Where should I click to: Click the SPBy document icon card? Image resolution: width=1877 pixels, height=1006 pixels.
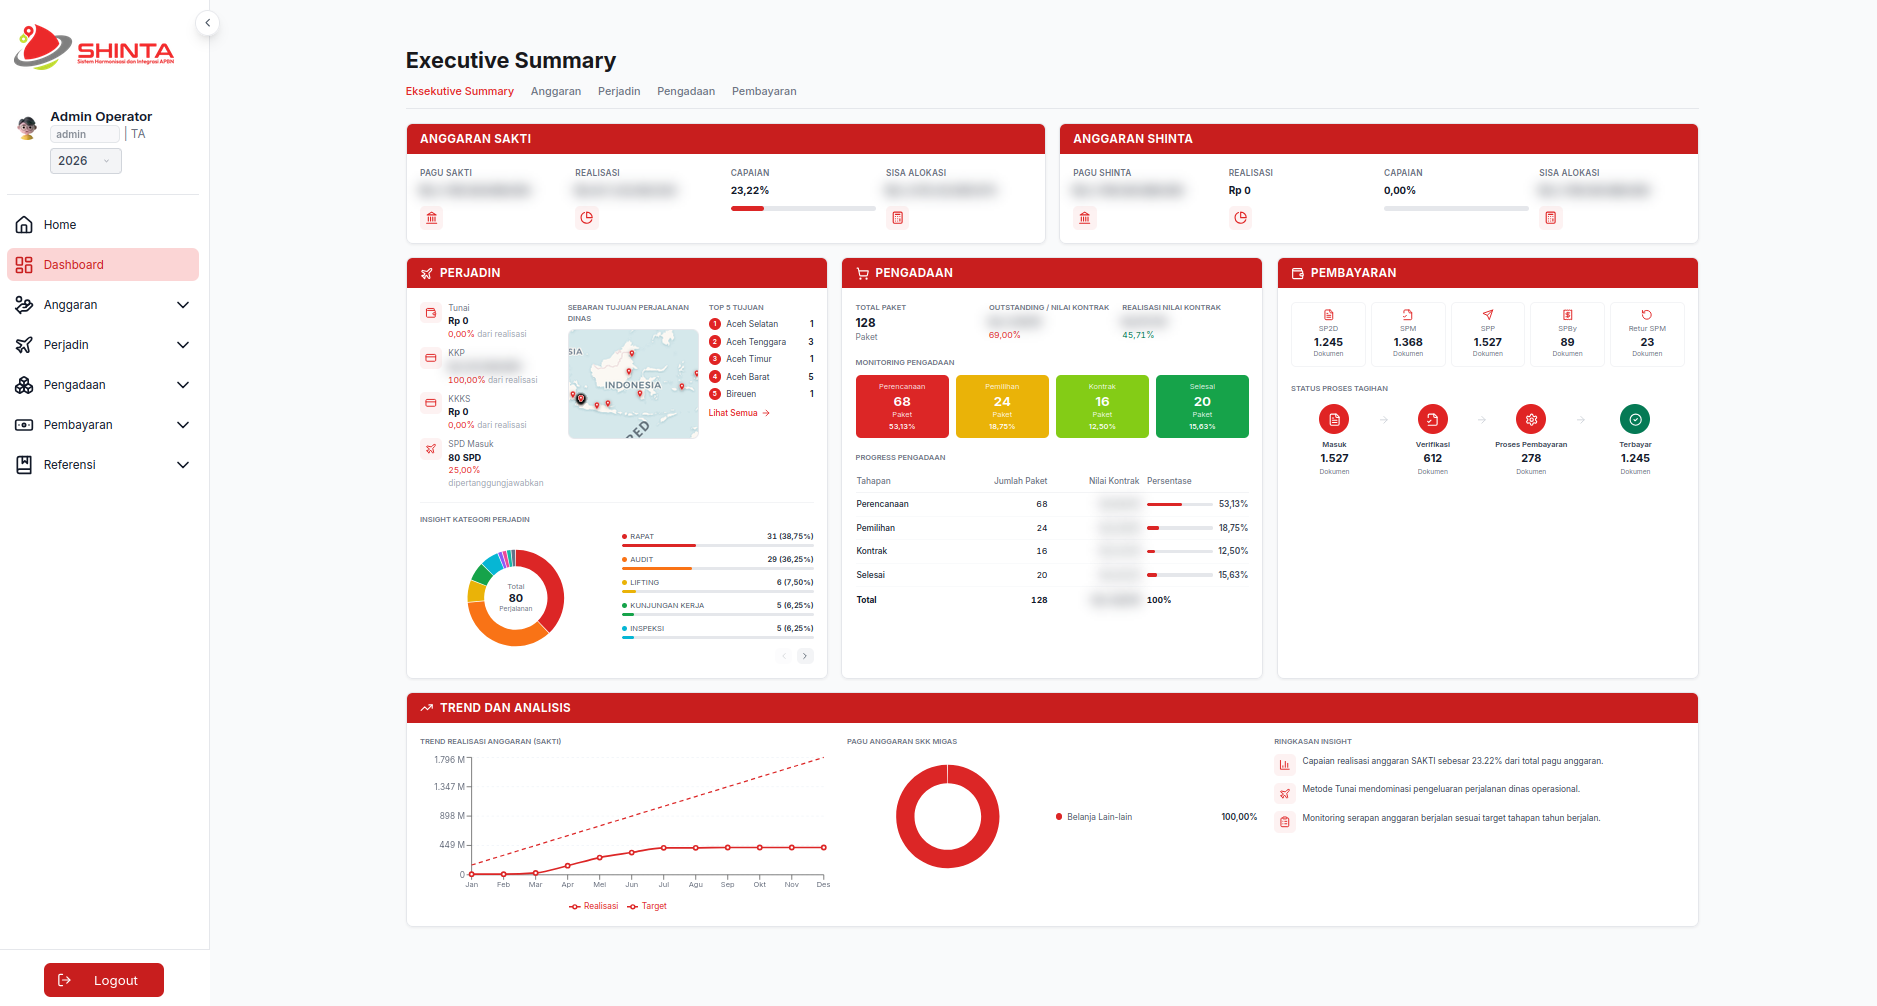pyautogui.click(x=1567, y=334)
